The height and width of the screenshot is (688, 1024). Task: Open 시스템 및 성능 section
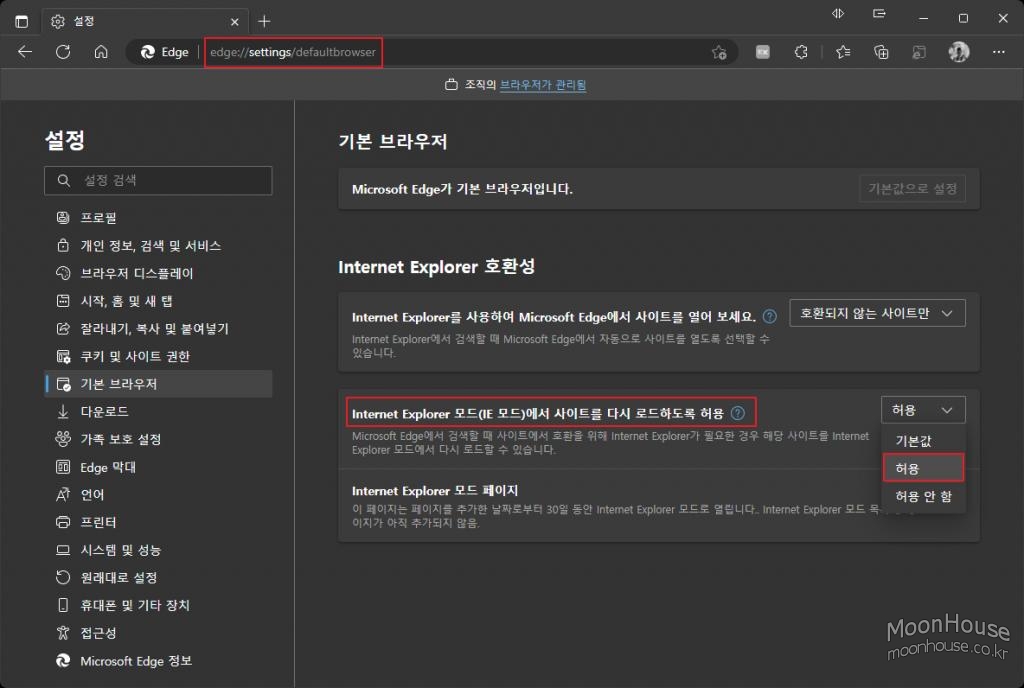(x=159, y=550)
